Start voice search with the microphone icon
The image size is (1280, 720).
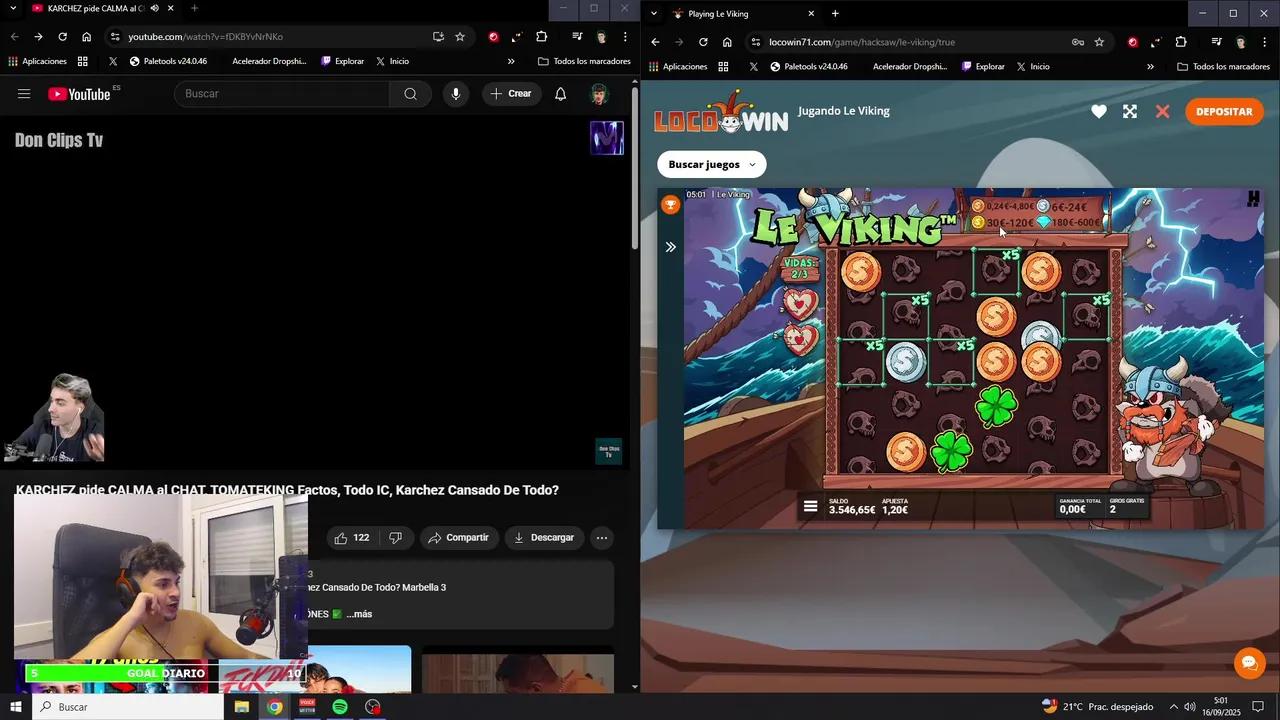coord(456,94)
